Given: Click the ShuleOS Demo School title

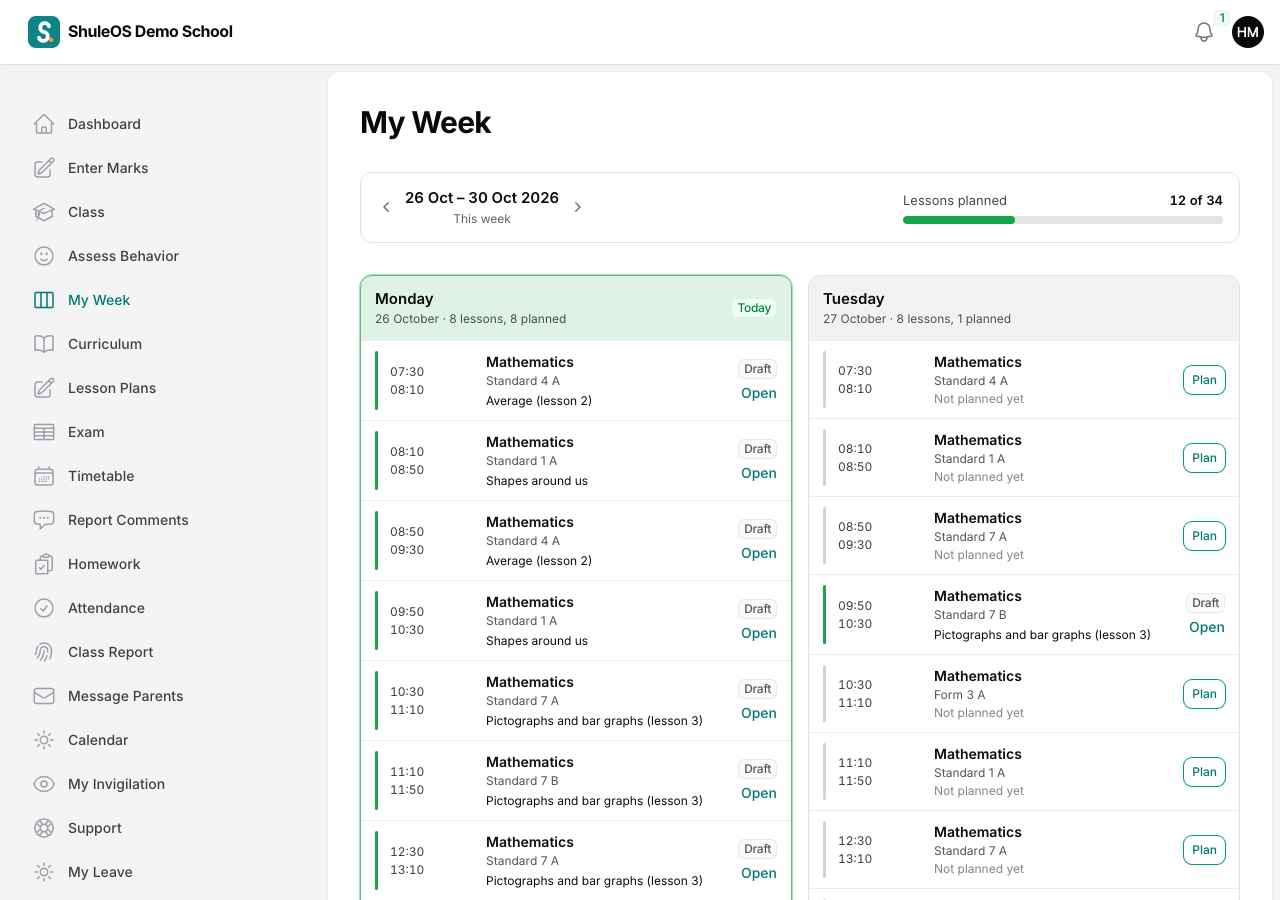Looking at the screenshot, I should pos(150,32).
